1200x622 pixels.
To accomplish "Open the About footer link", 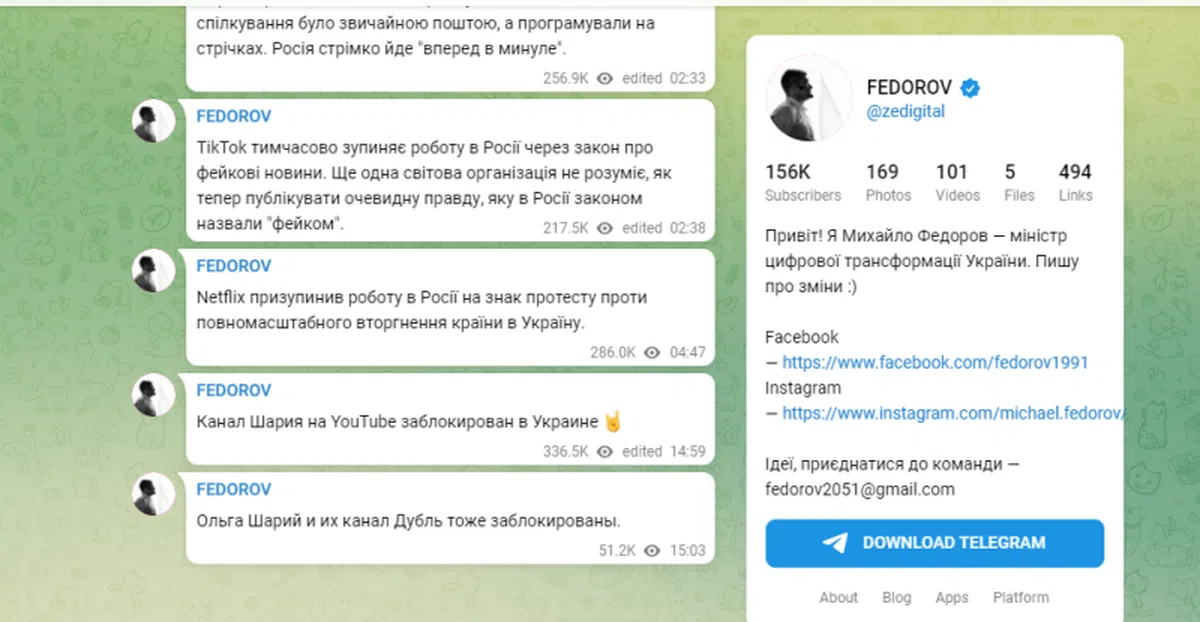I will pos(839,597).
